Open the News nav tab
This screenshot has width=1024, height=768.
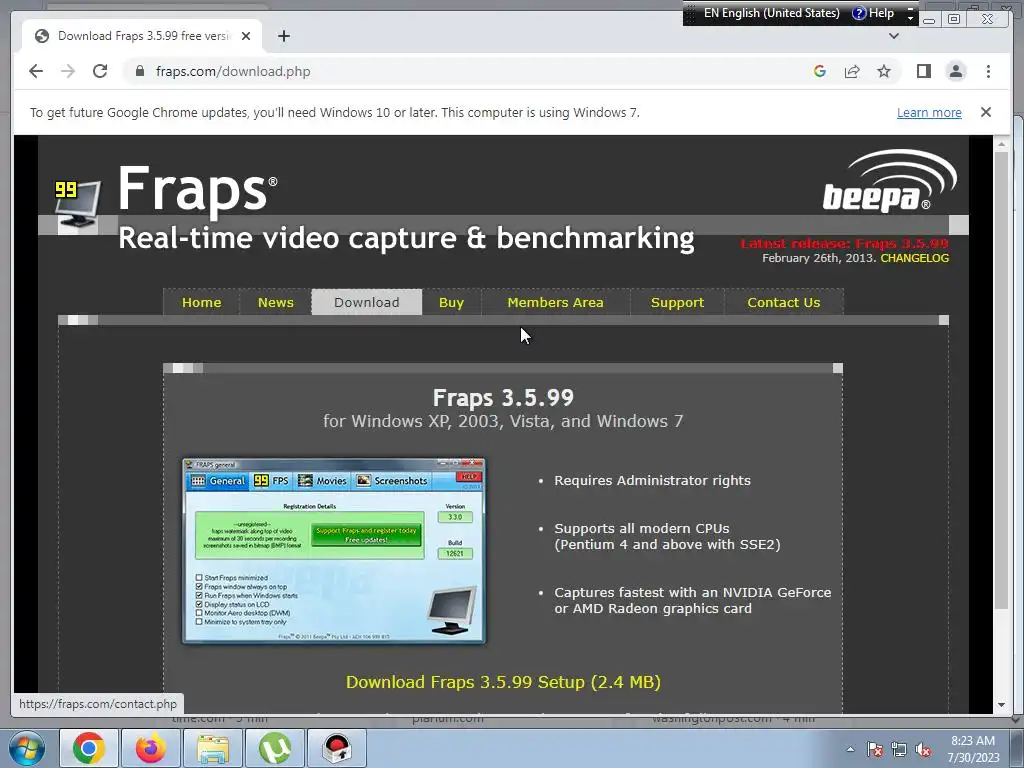pyautogui.click(x=276, y=302)
